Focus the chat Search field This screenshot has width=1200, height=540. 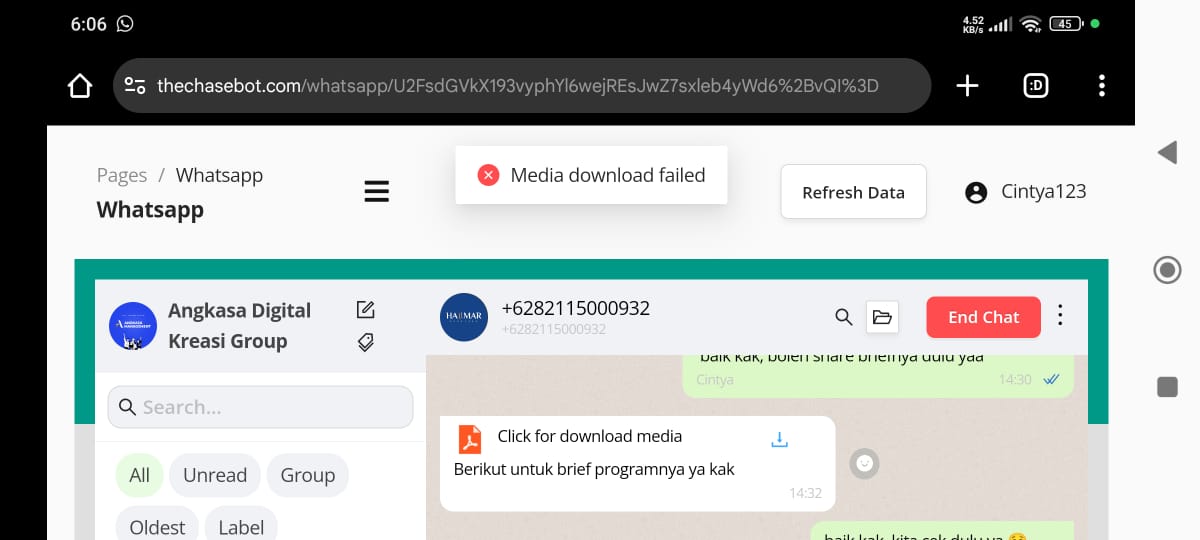point(260,407)
